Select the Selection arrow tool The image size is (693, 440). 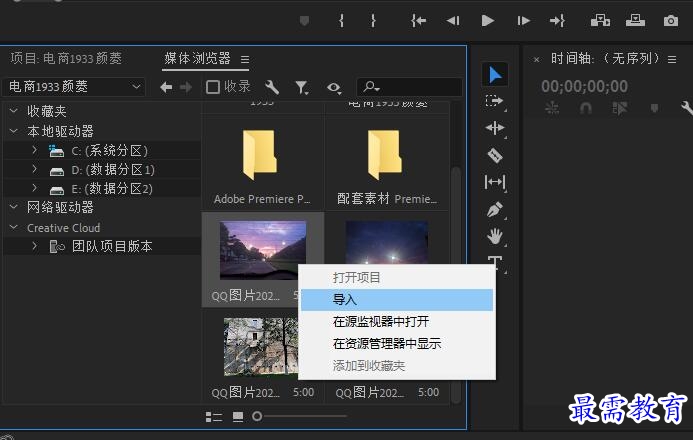(495, 75)
